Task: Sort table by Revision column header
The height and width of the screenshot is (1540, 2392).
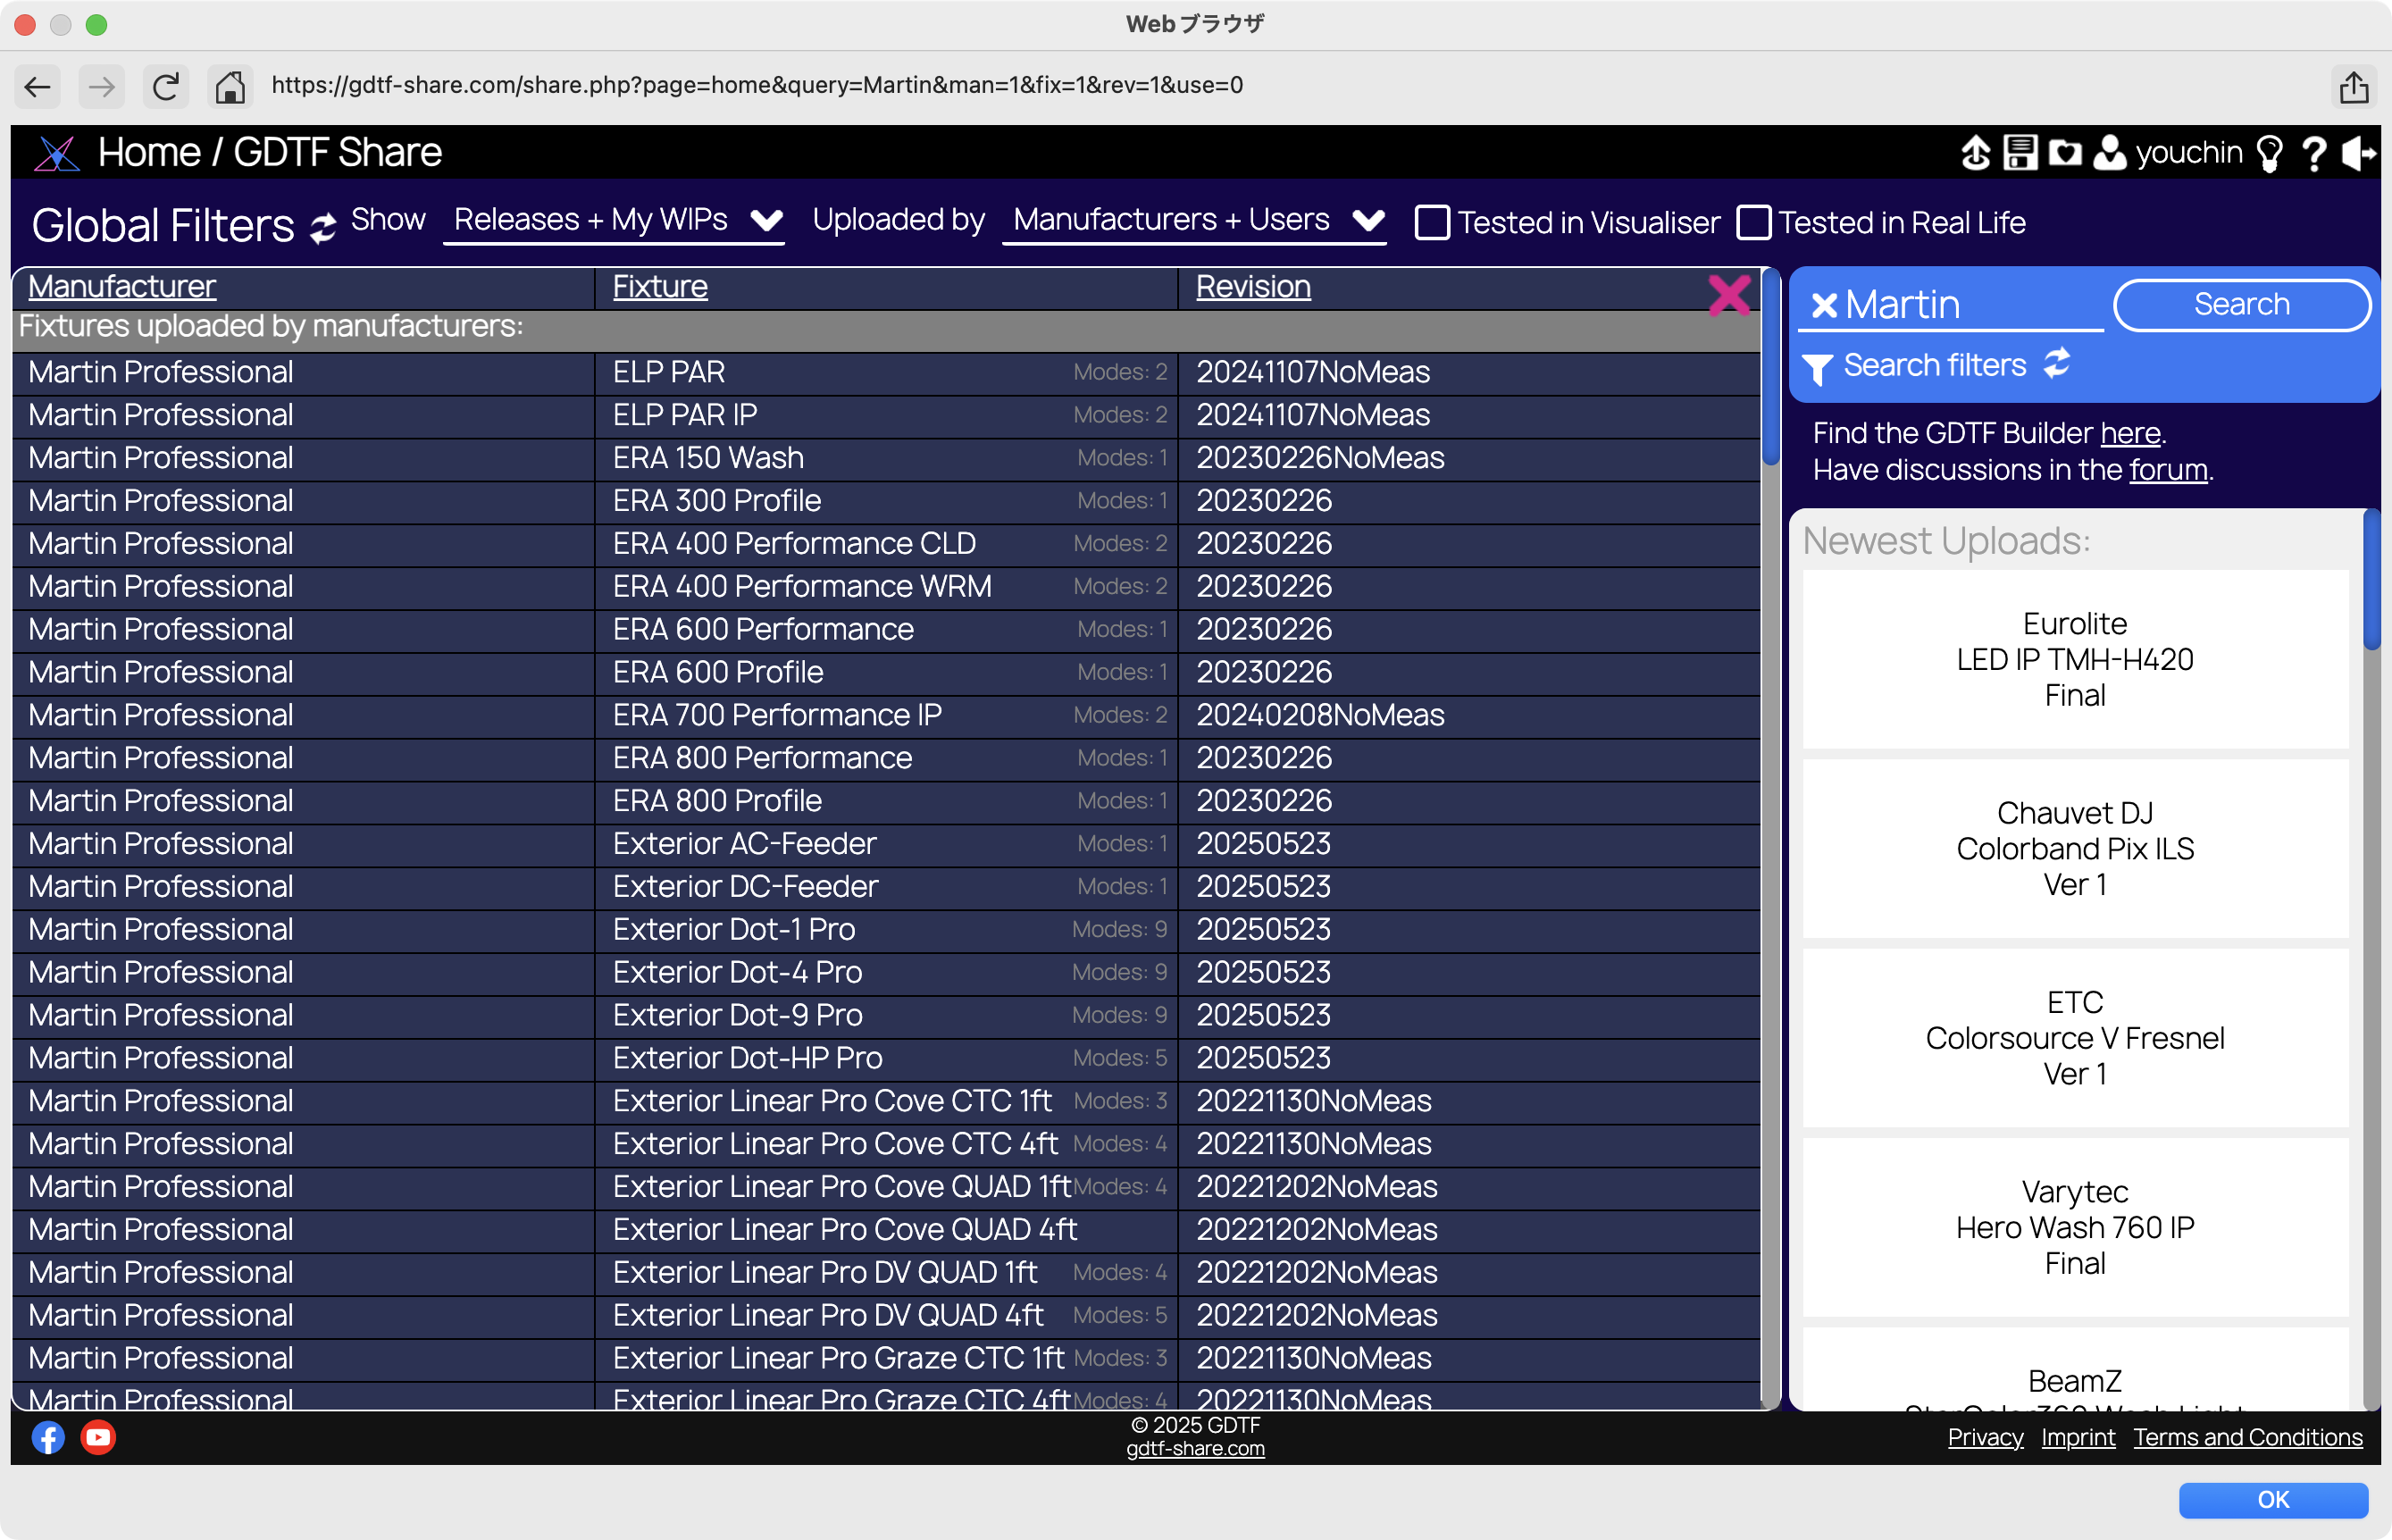Action: [x=1252, y=287]
